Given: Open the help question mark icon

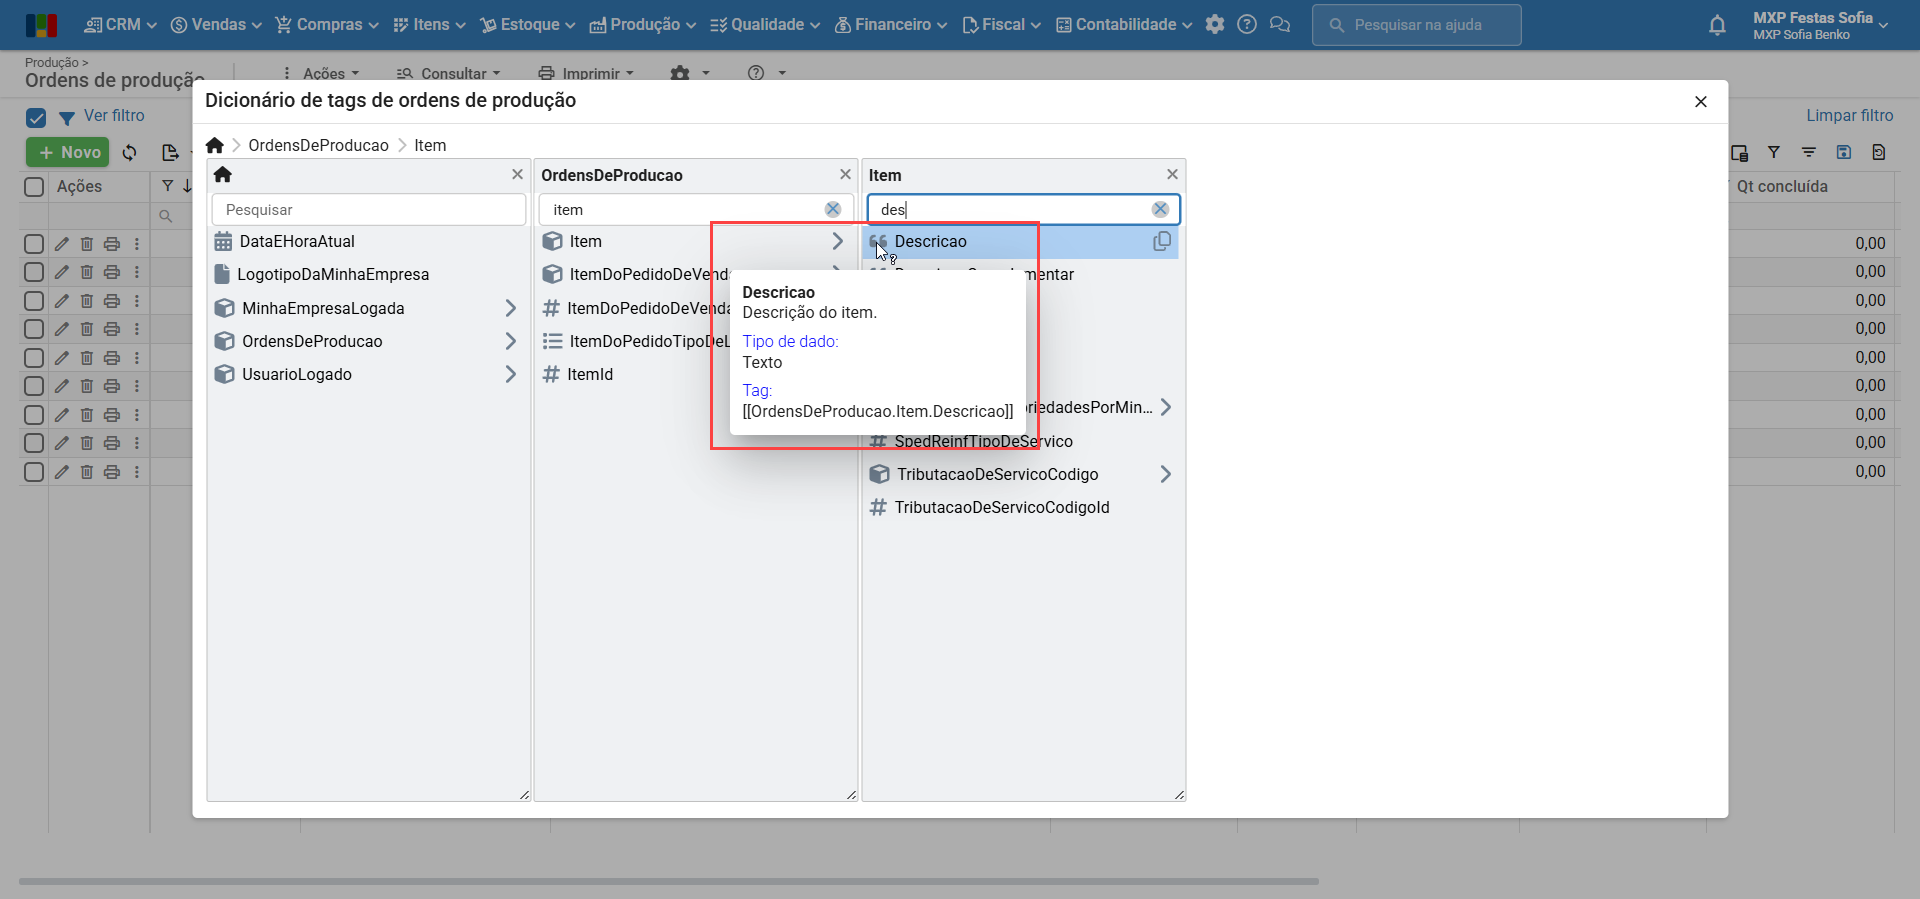Looking at the screenshot, I should [1247, 25].
